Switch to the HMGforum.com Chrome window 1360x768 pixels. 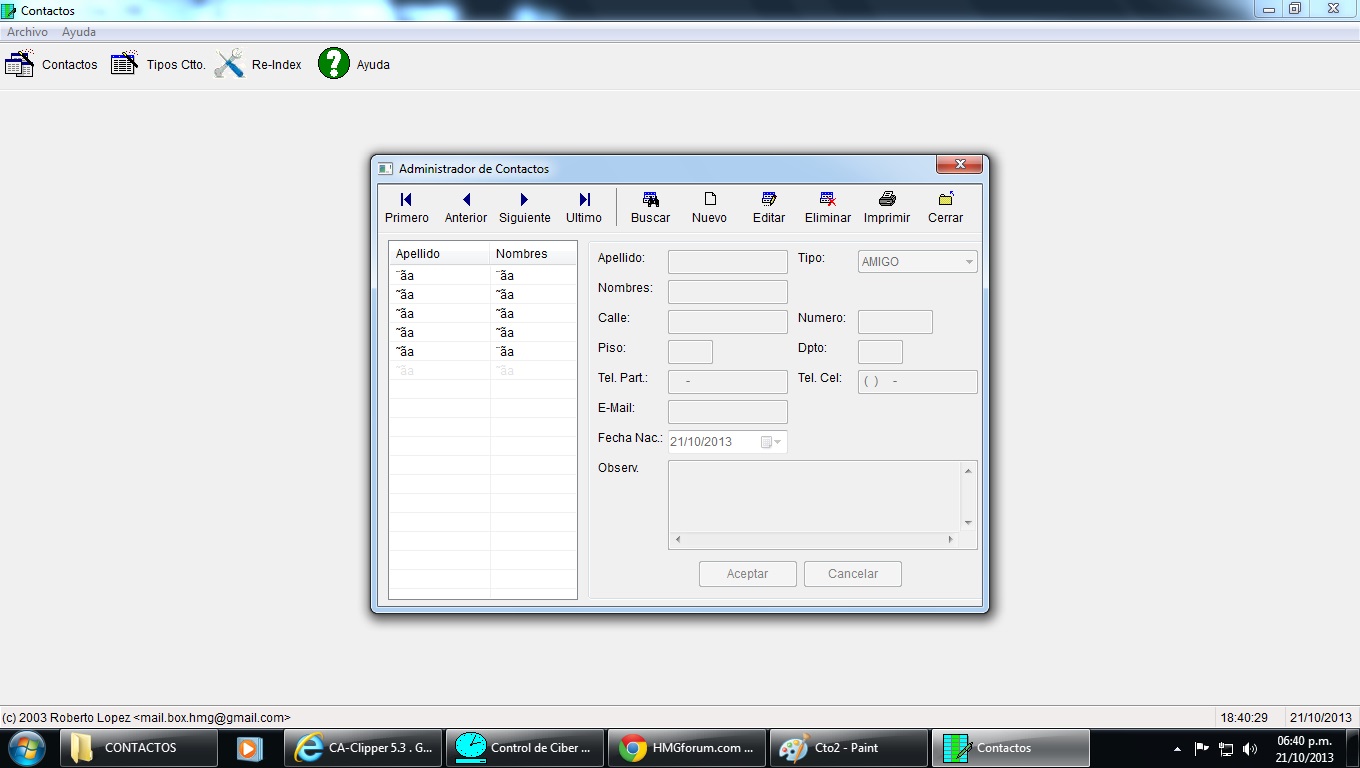pyautogui.click(x=686, y=748)
